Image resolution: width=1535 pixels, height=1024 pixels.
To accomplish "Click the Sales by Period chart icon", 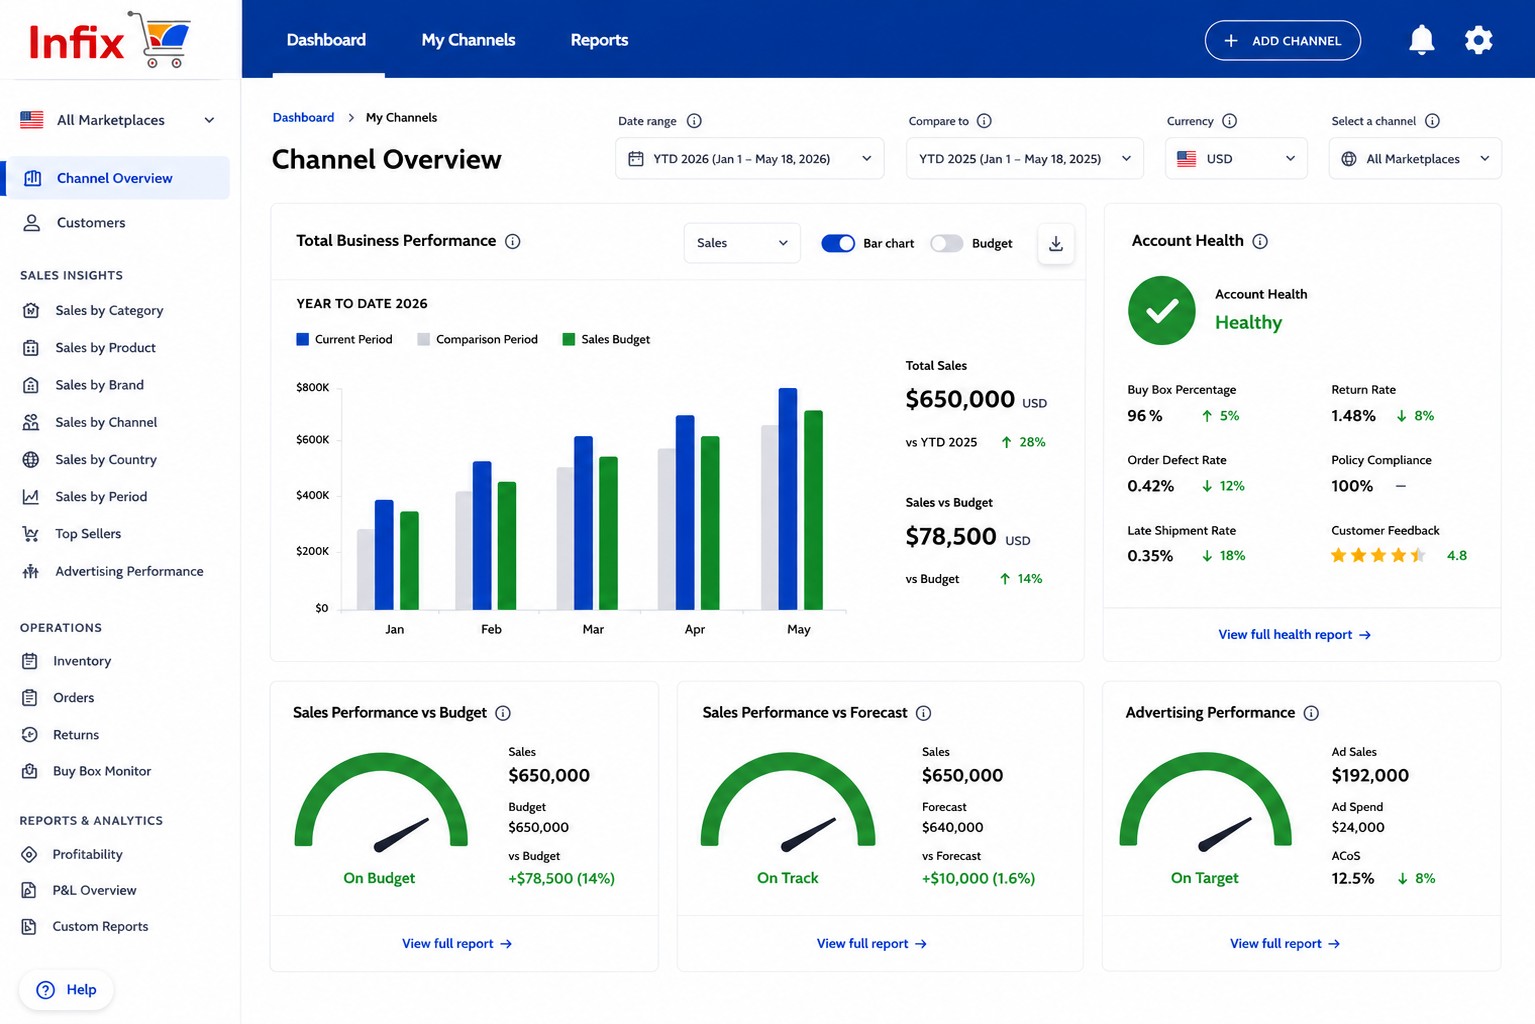I will pos(31,497).
